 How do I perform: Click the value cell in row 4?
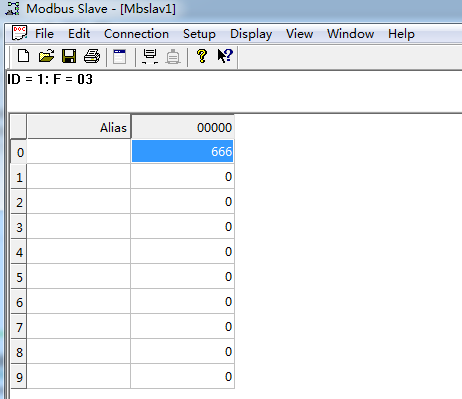pyautogui.click(x=182, y=252)
